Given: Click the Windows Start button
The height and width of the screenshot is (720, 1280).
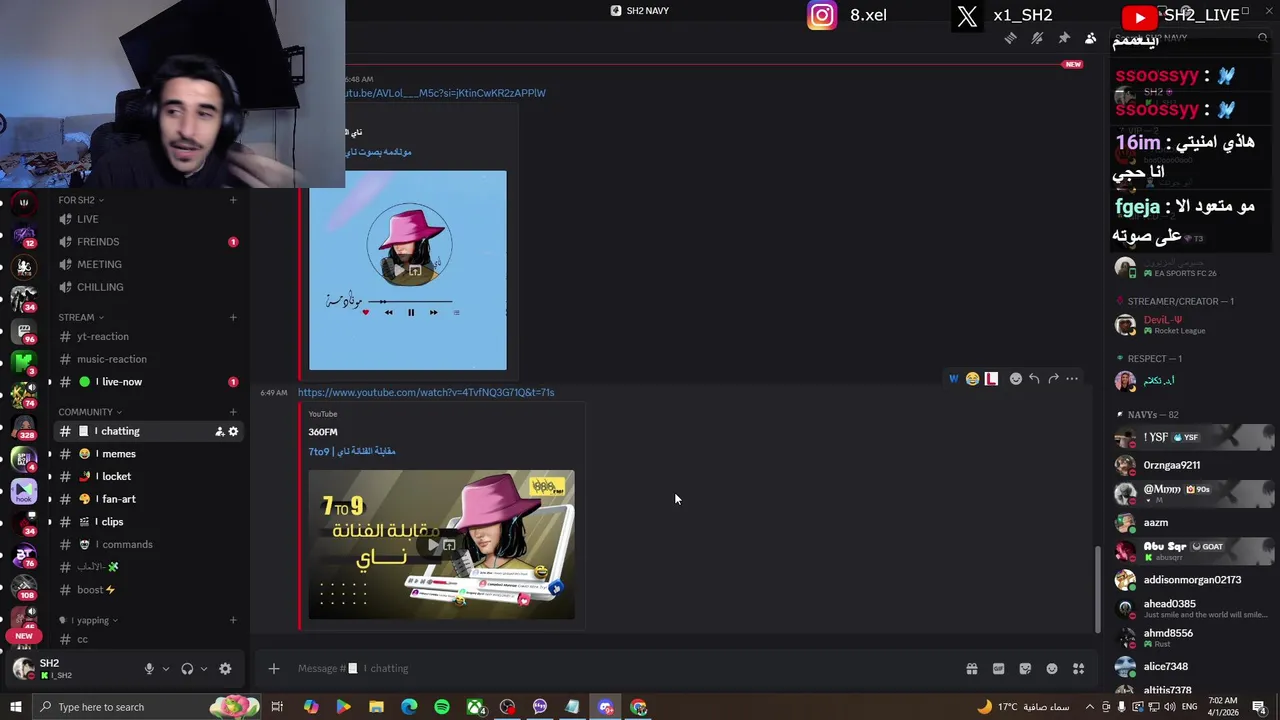Looking at the screenshot, I should [x=15, y=707].
